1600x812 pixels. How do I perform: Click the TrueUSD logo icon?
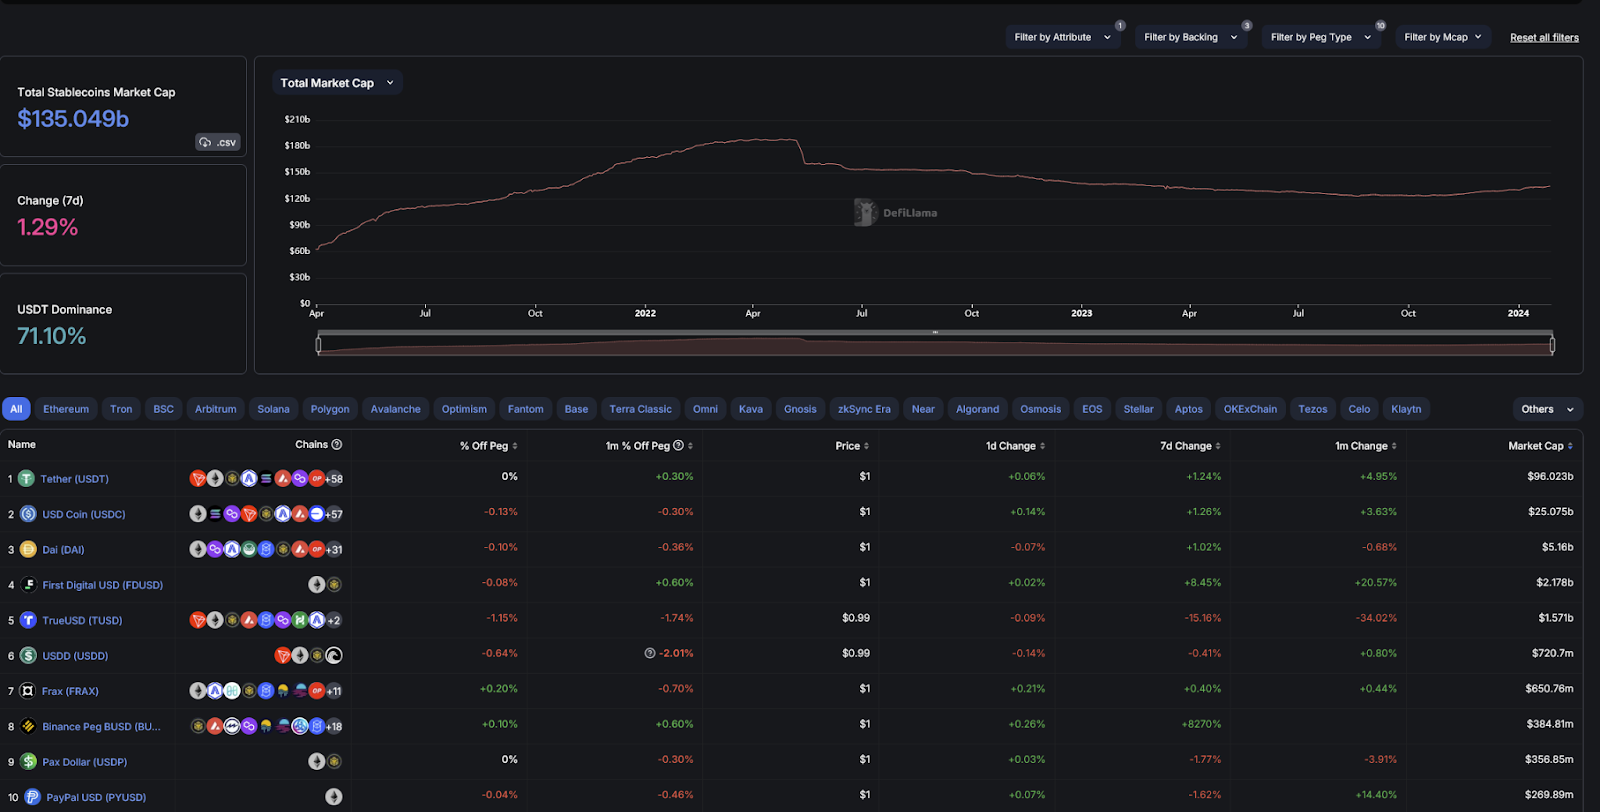[28, 620]
